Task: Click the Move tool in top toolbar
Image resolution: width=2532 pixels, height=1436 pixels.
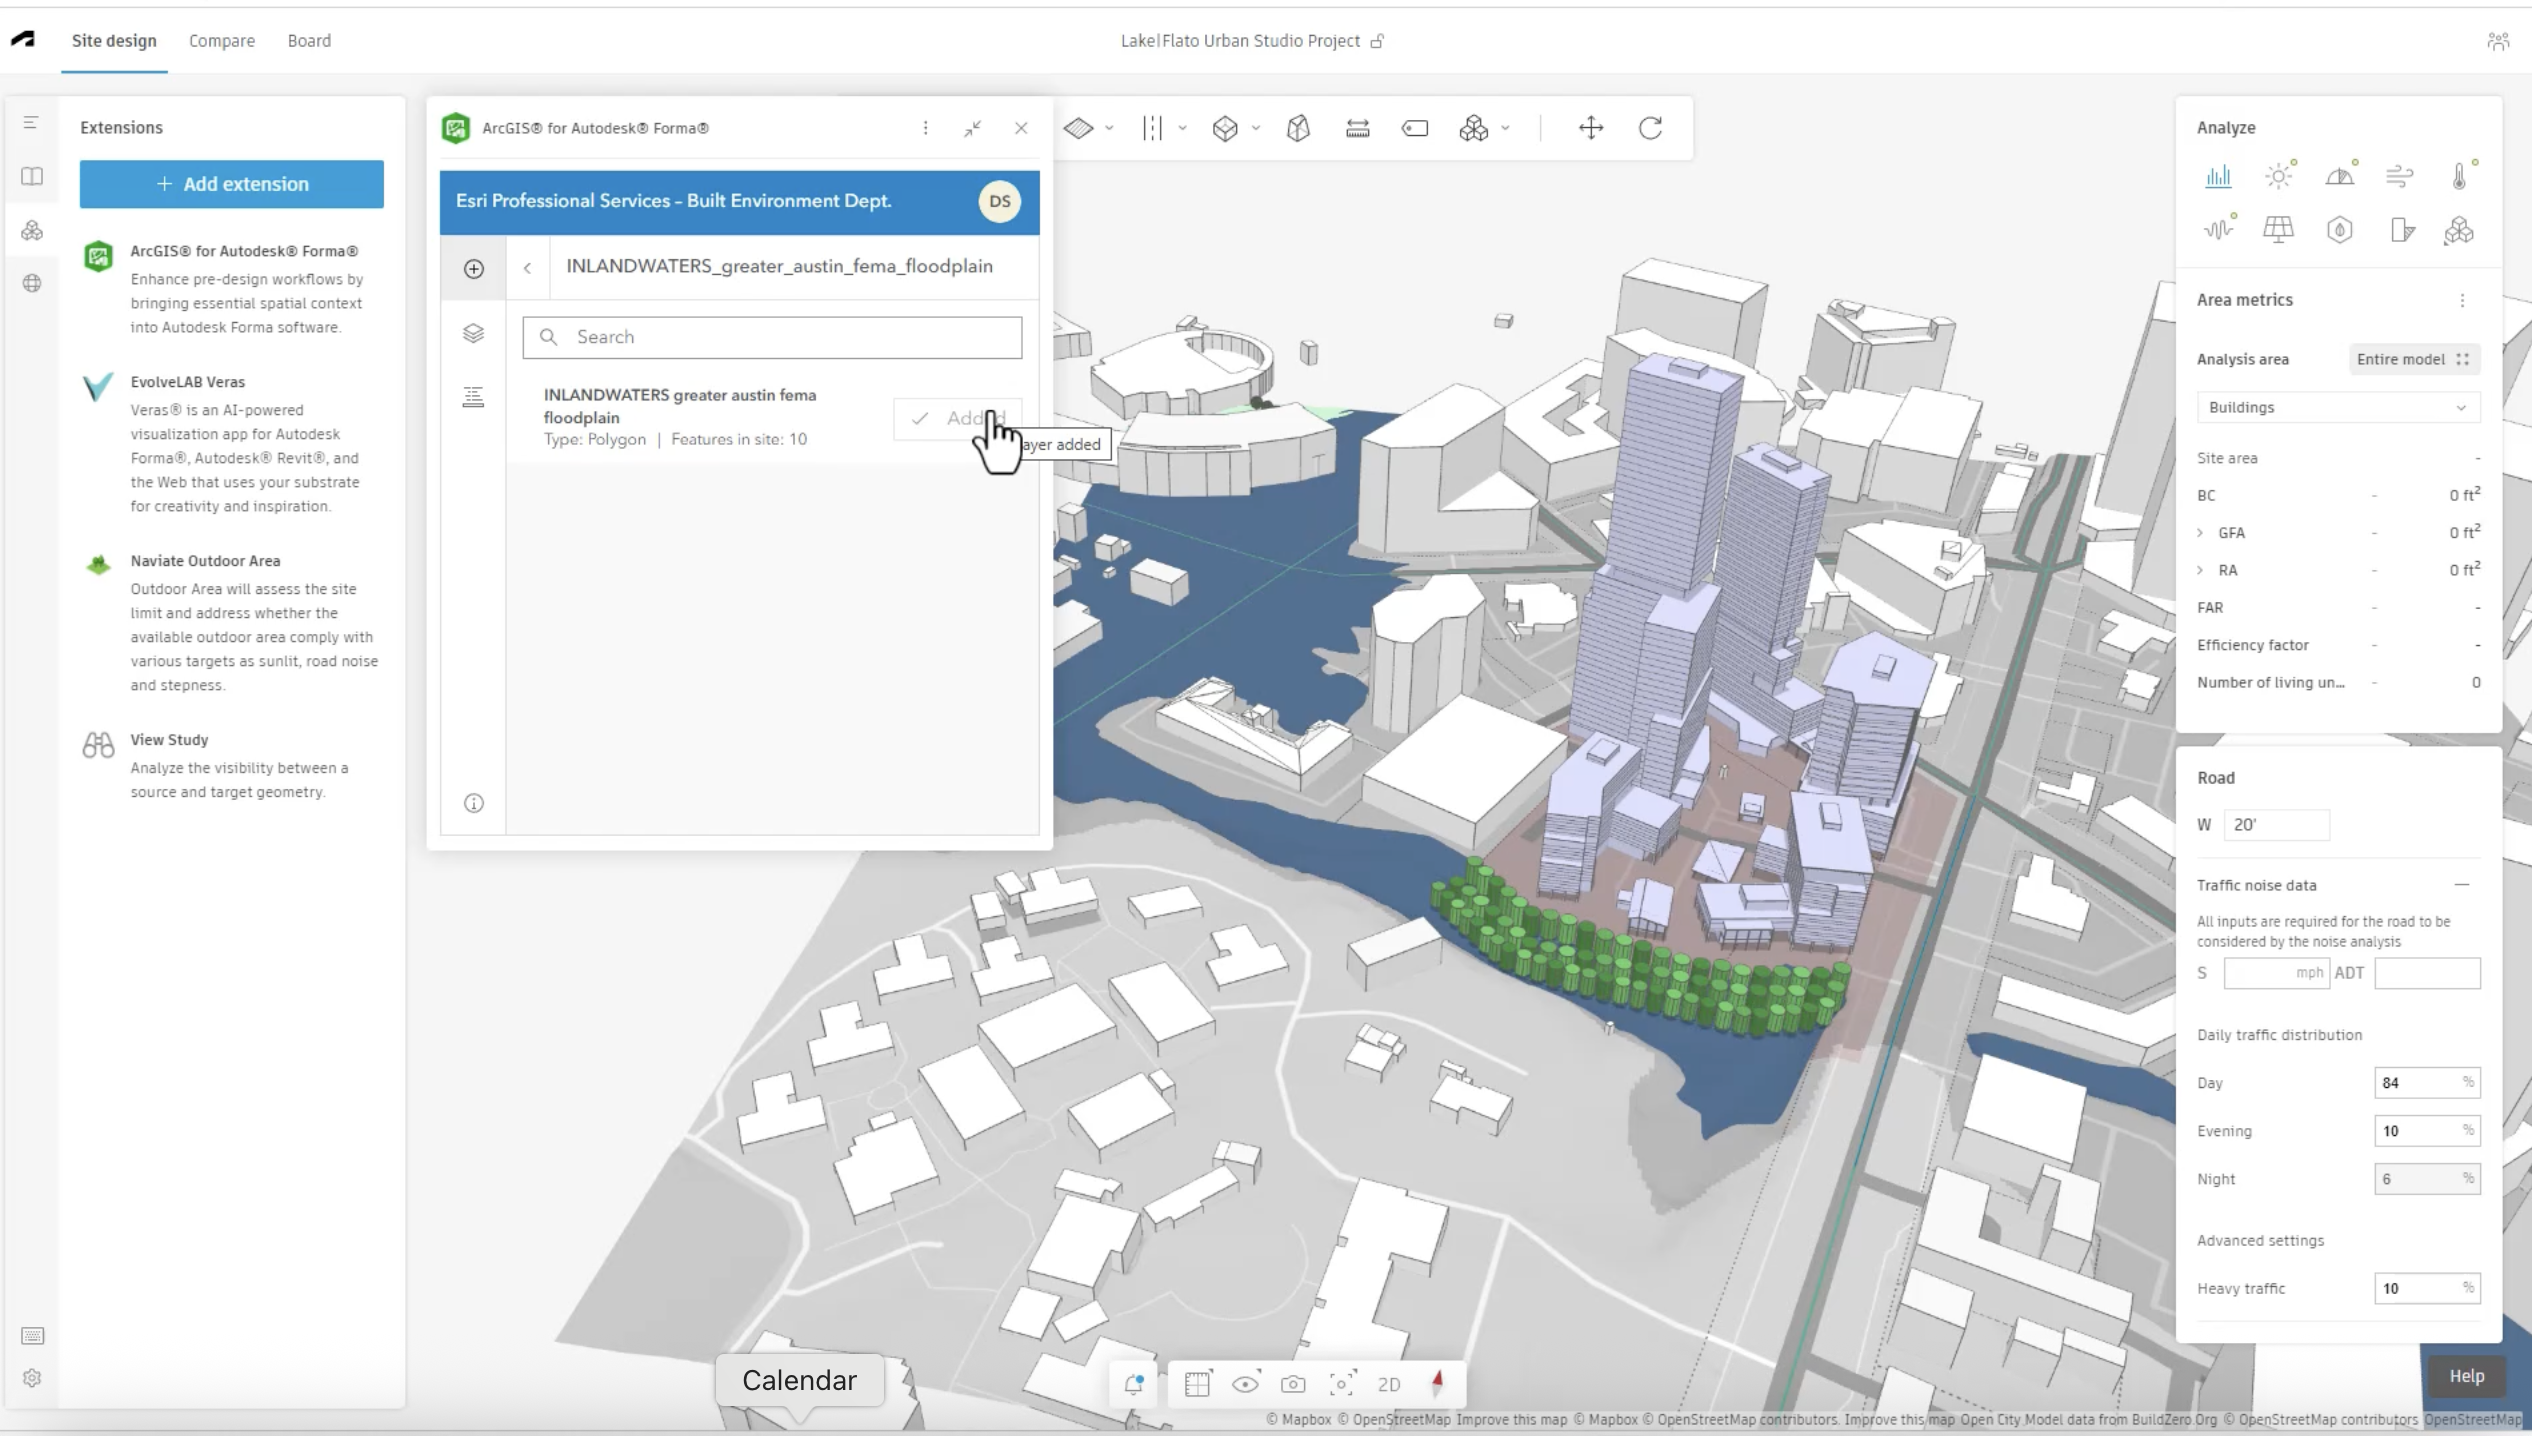Action: pyautogui.click(x=1590, y=128)
